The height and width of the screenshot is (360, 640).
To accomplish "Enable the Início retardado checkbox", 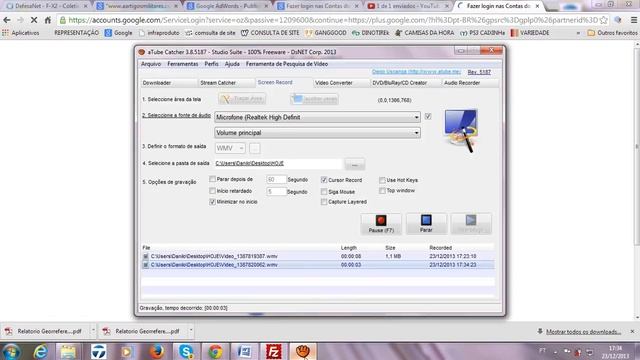I will pos(212,191).
